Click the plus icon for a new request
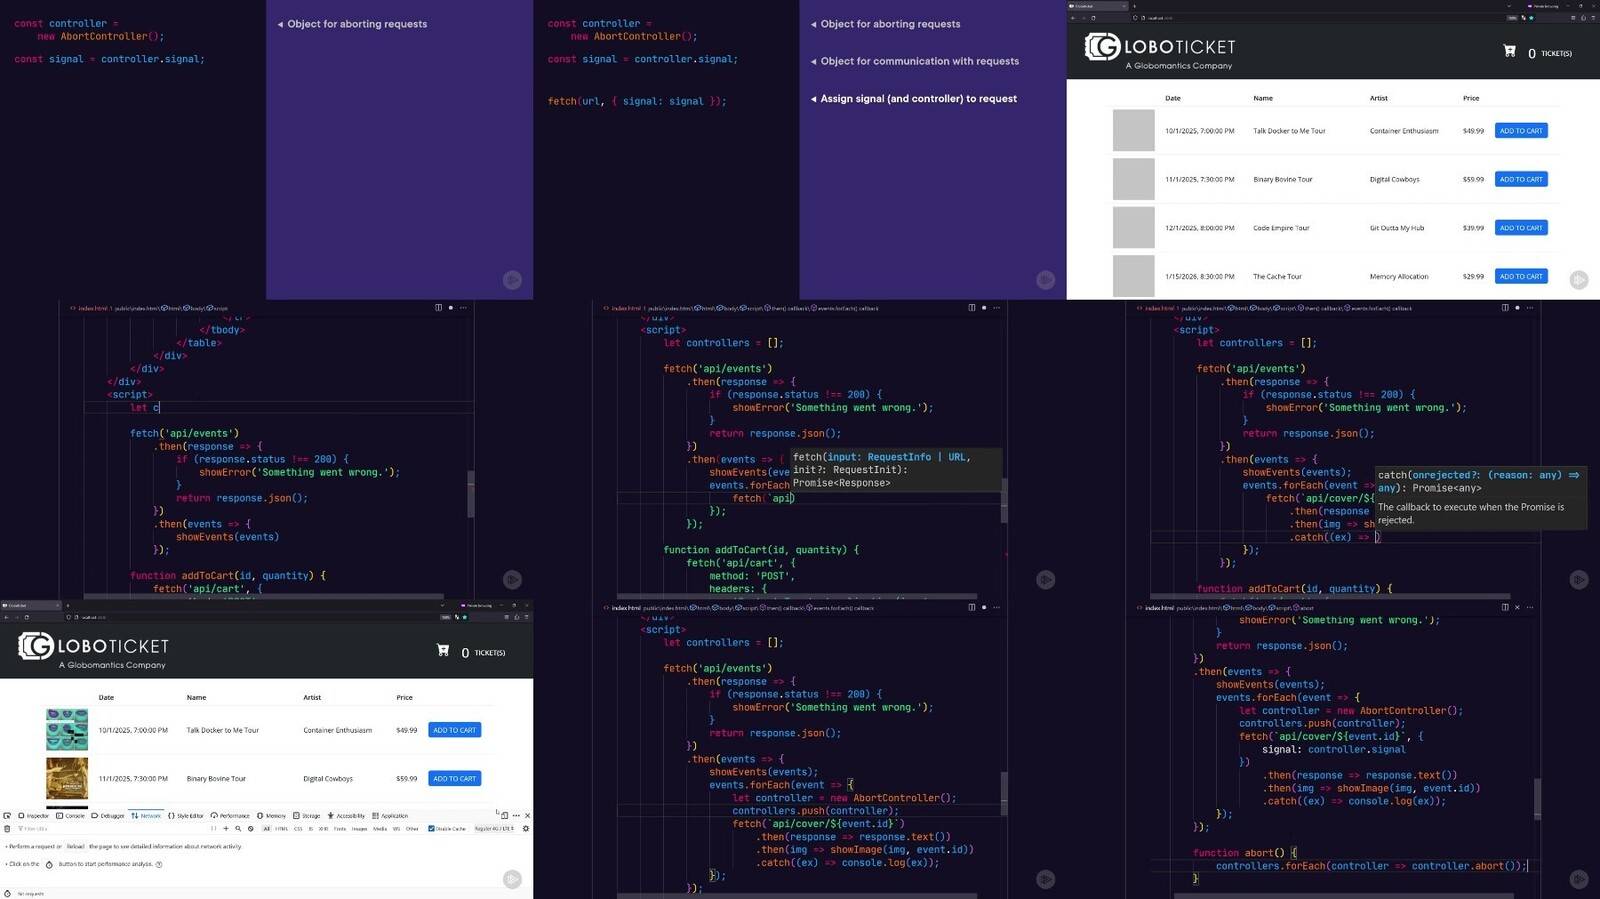 click(x=226, y=829)
